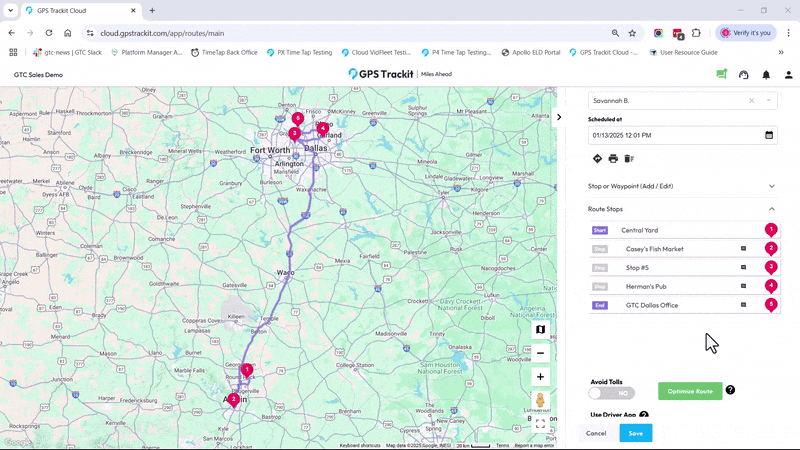Click pin marker 5 in Route Stops list
Screen dimensions: 800x450
[x=771, y=305]
